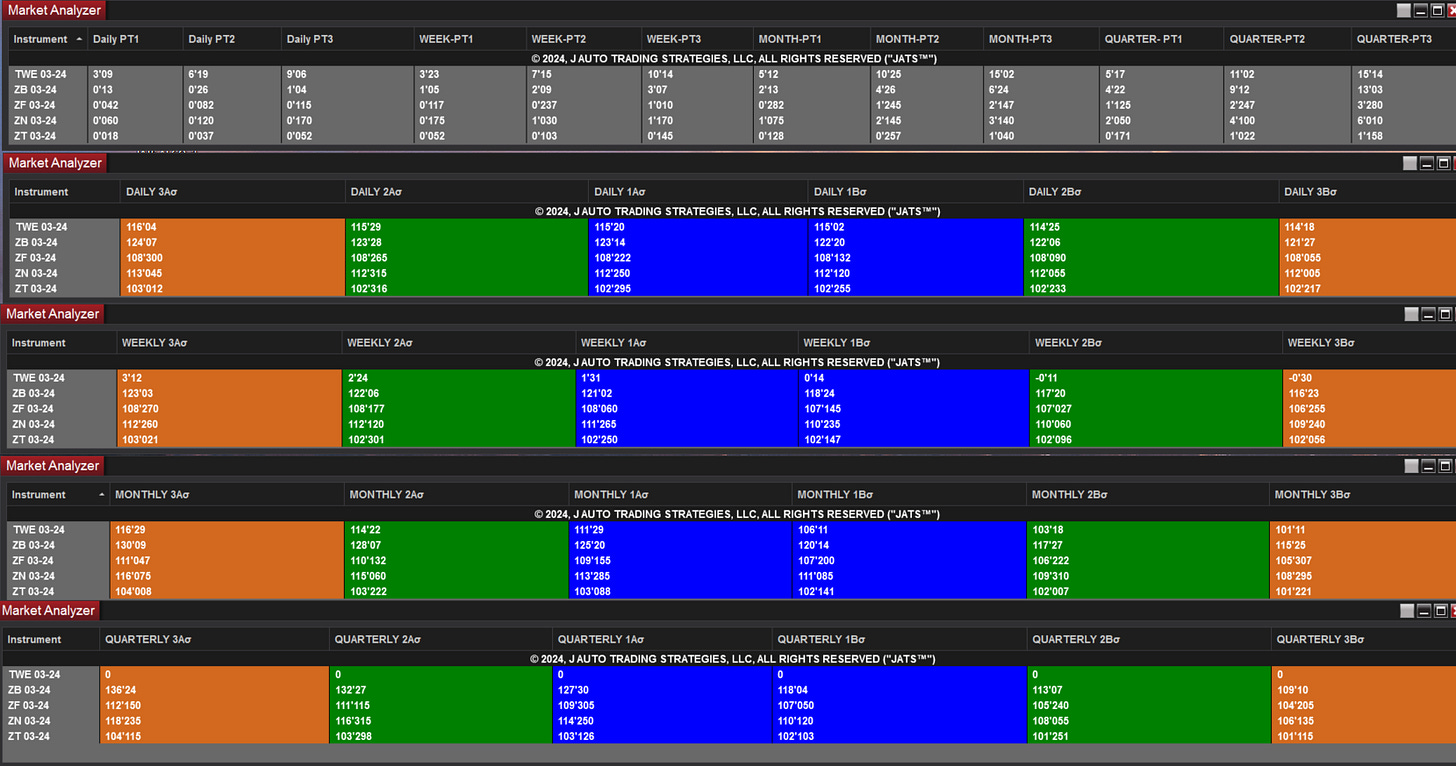1456x766 pixels.
Task: Click the QUARTER-PT2 column header
Action: point(1287,39)
